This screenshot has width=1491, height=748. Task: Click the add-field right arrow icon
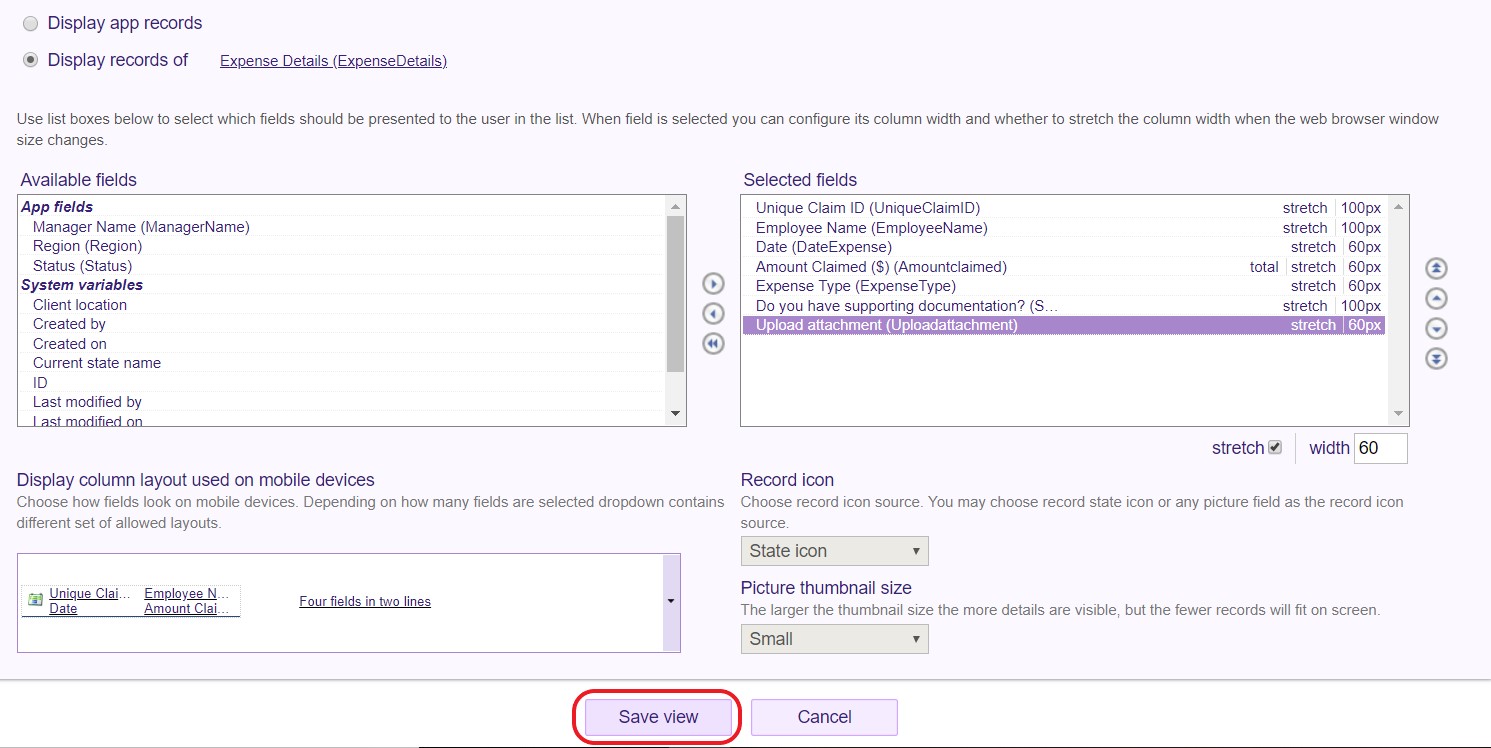(712, 284)
